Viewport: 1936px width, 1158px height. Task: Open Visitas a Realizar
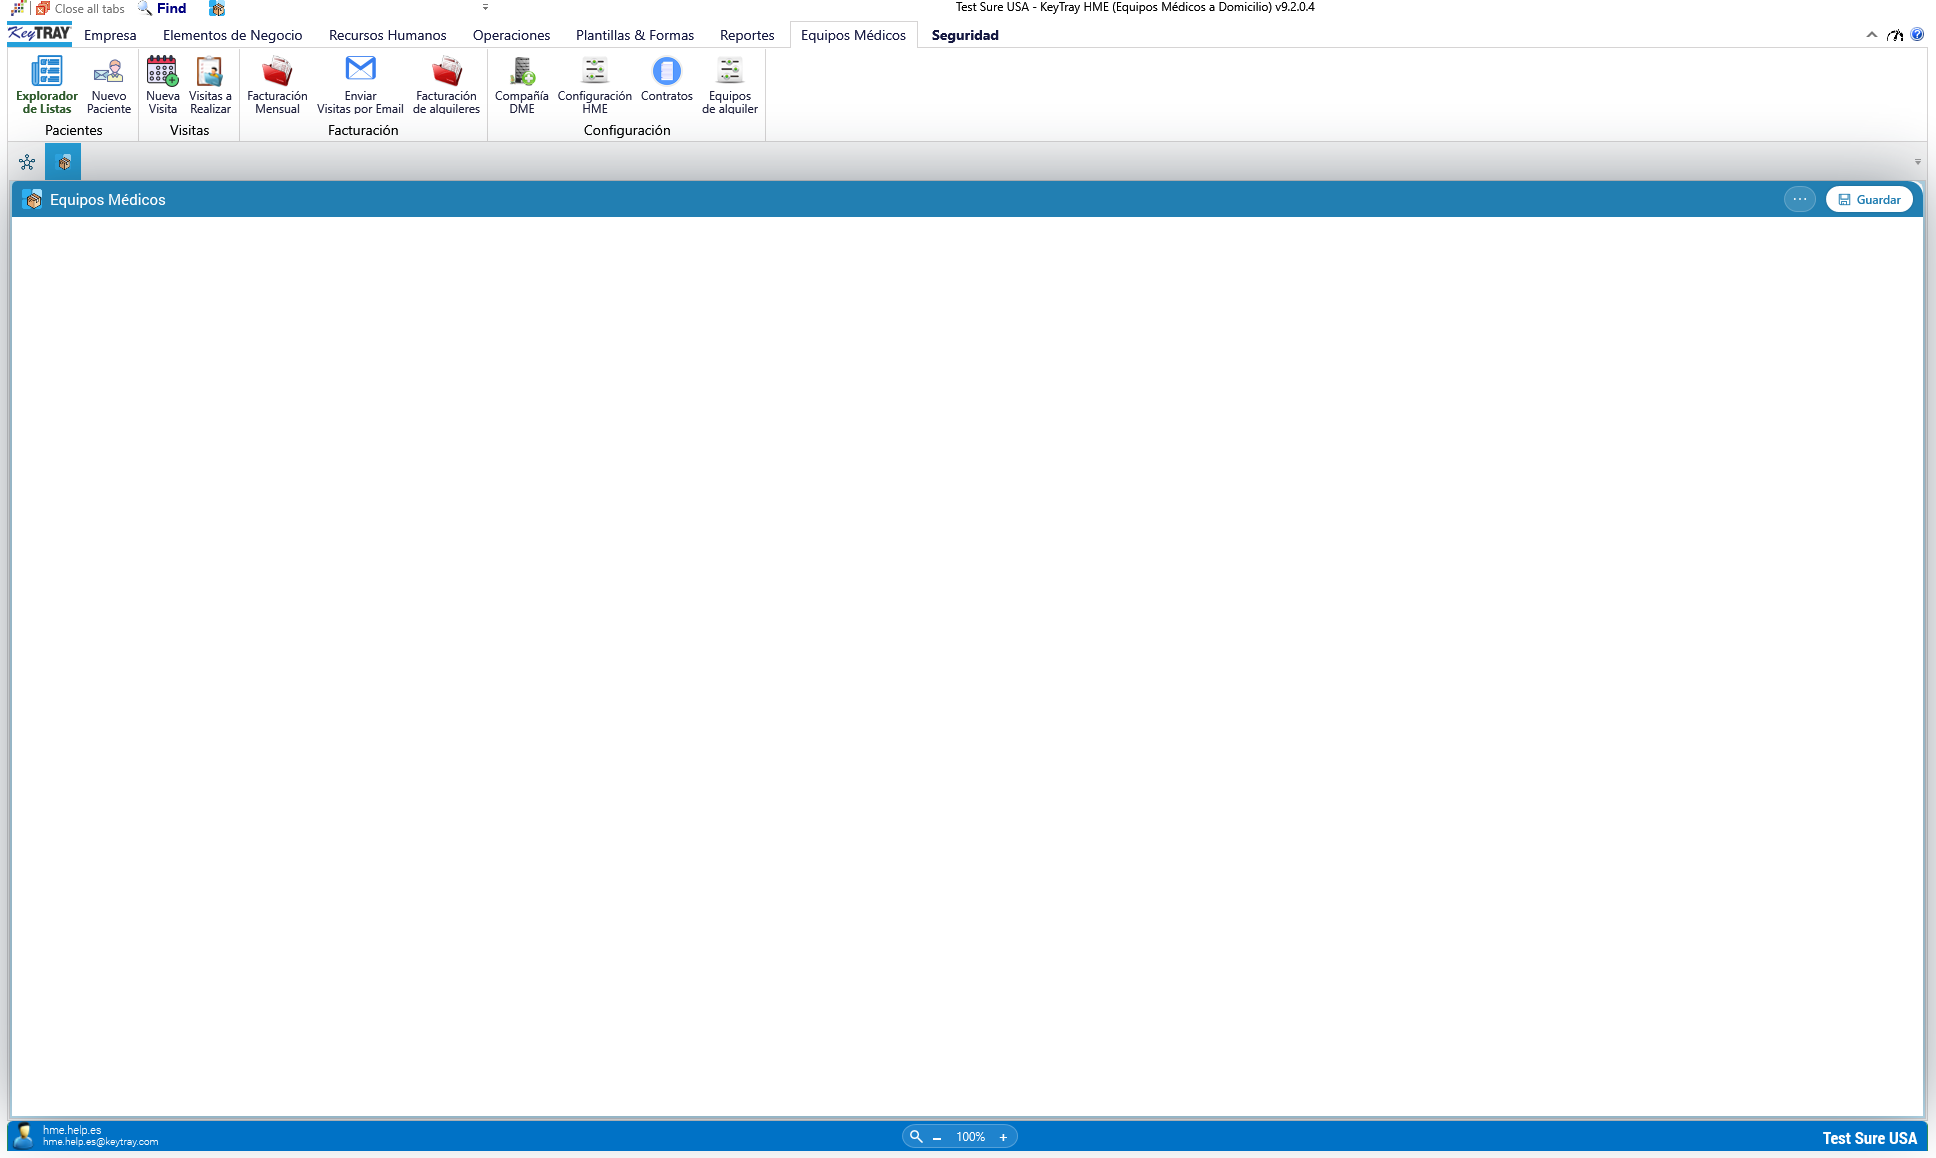(x=210, y=85)
